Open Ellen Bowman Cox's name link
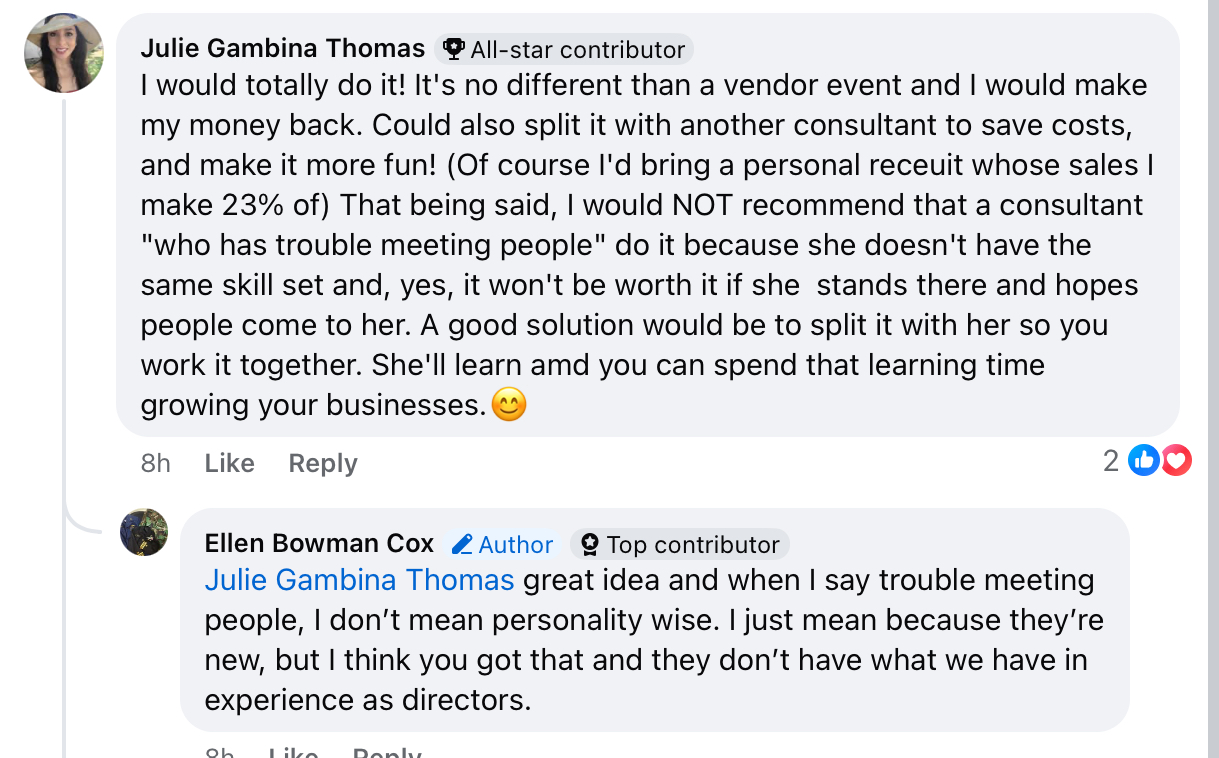The width and height of the screenshot is (1219, 758). pos(319,543)
